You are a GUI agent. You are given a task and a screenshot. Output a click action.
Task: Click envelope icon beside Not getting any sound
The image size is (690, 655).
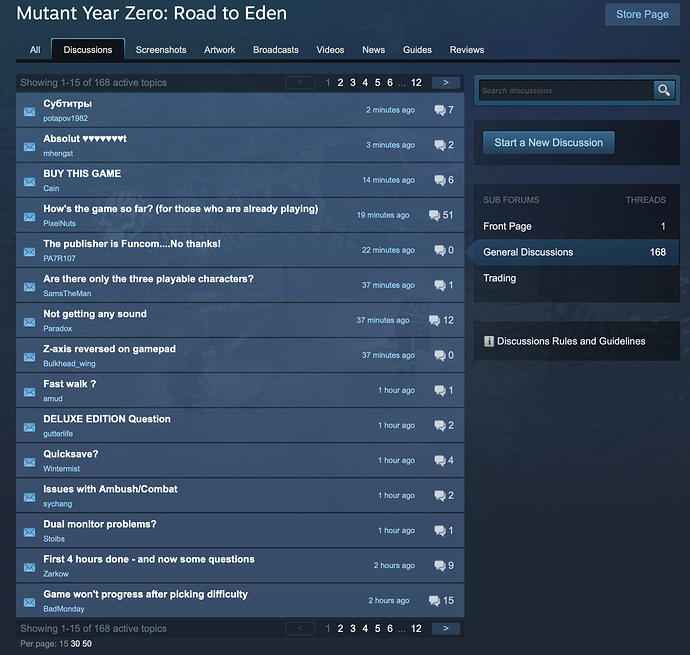click(x=29, y=322)
